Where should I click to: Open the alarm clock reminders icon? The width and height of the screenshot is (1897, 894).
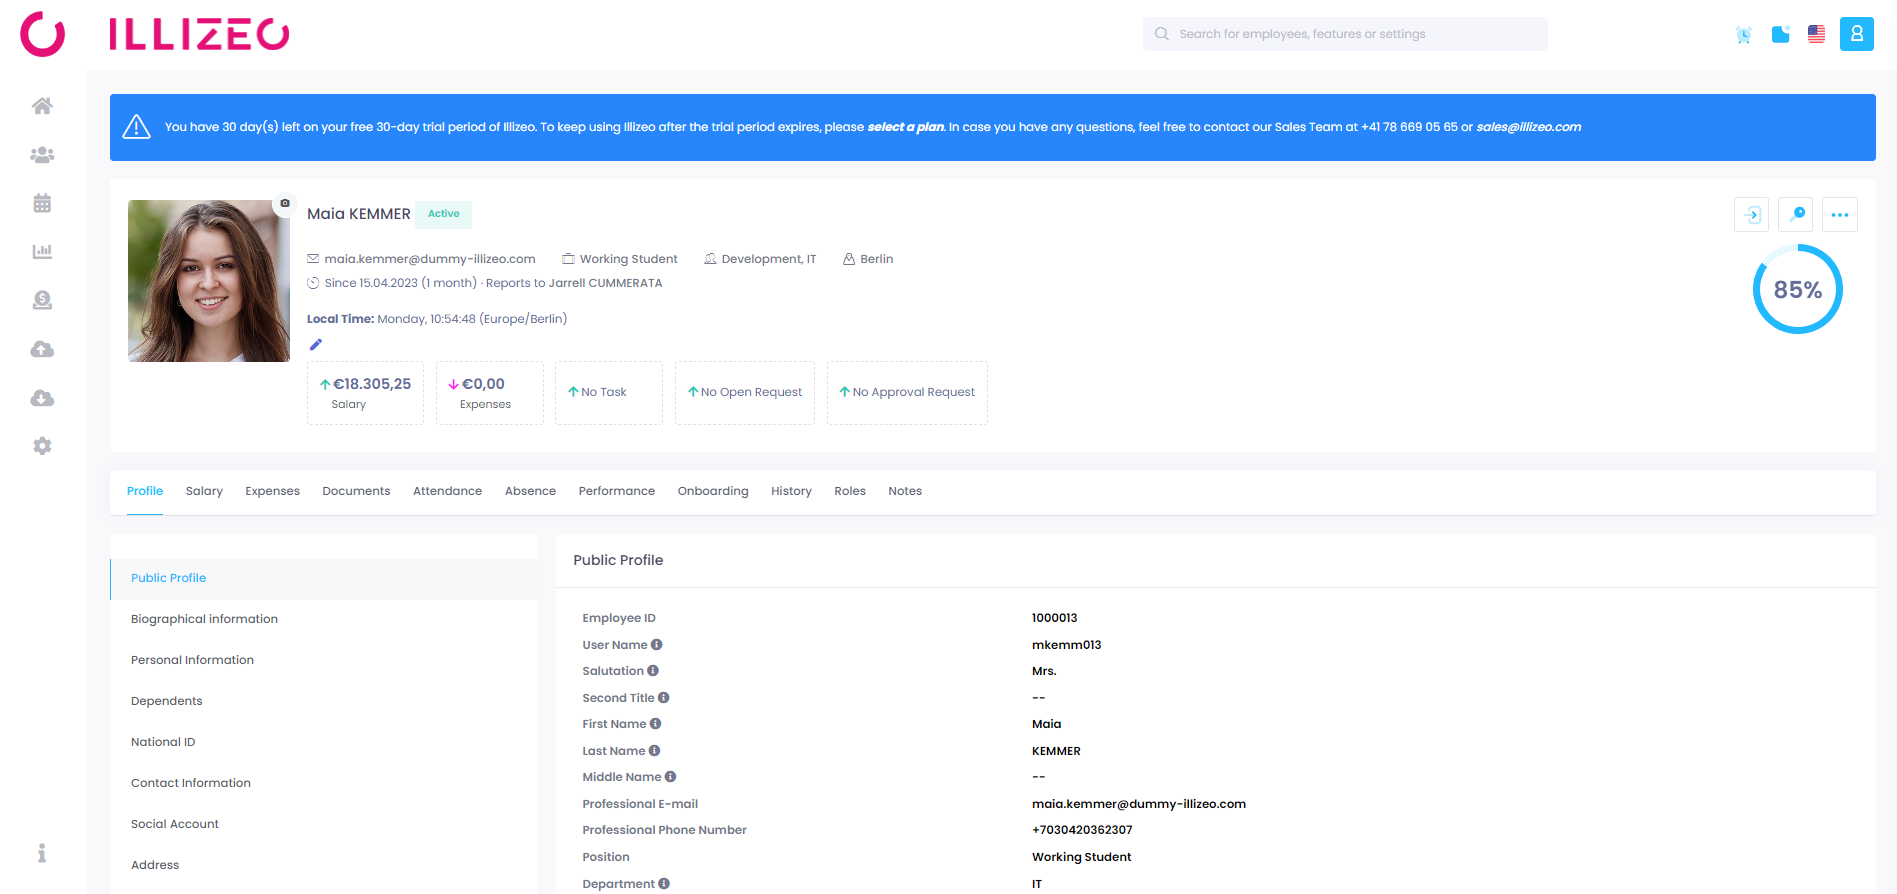[1744, 35]
